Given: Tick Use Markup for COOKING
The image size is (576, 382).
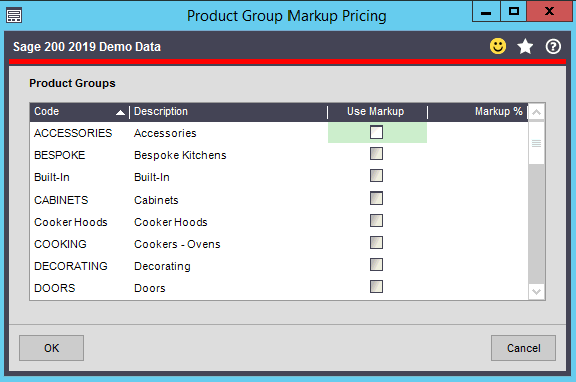Looking at the screenshot, I should click(376, 243).
